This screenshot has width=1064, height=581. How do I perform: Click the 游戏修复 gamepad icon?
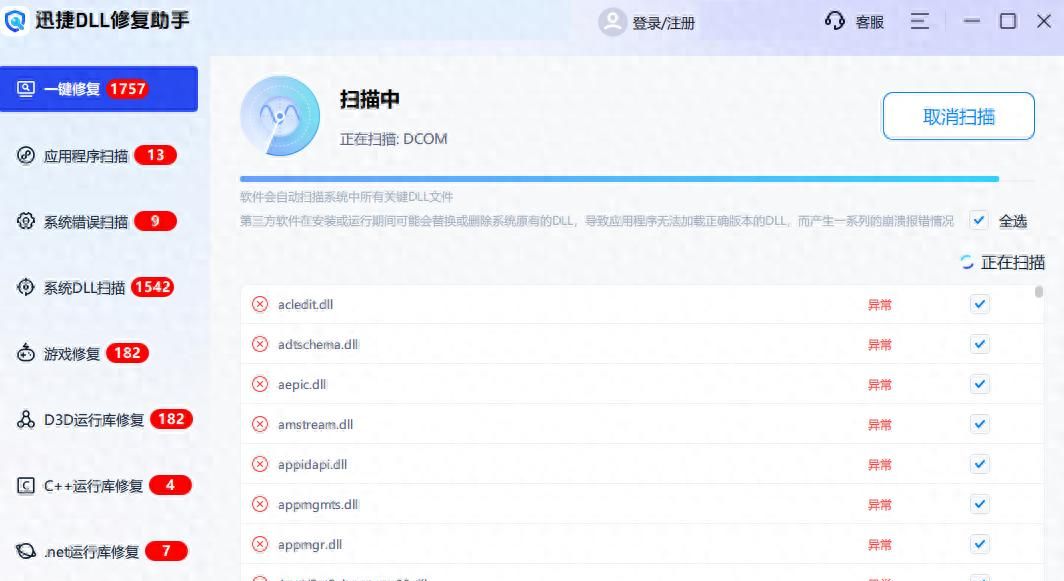26,353
